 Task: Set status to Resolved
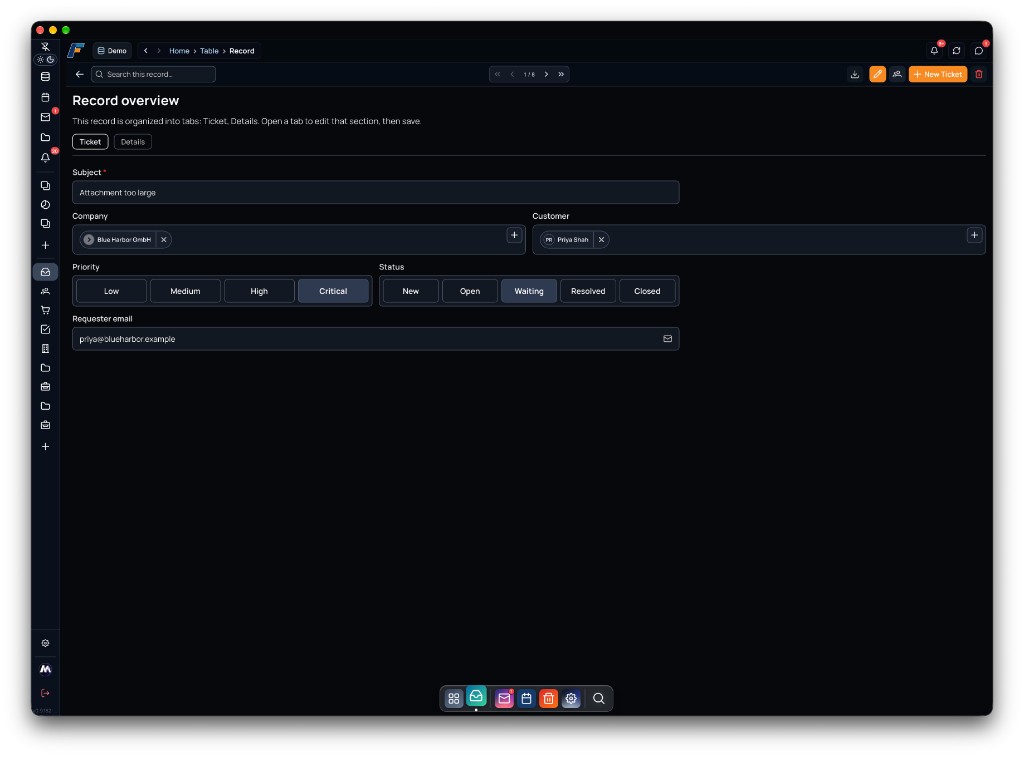588,291
